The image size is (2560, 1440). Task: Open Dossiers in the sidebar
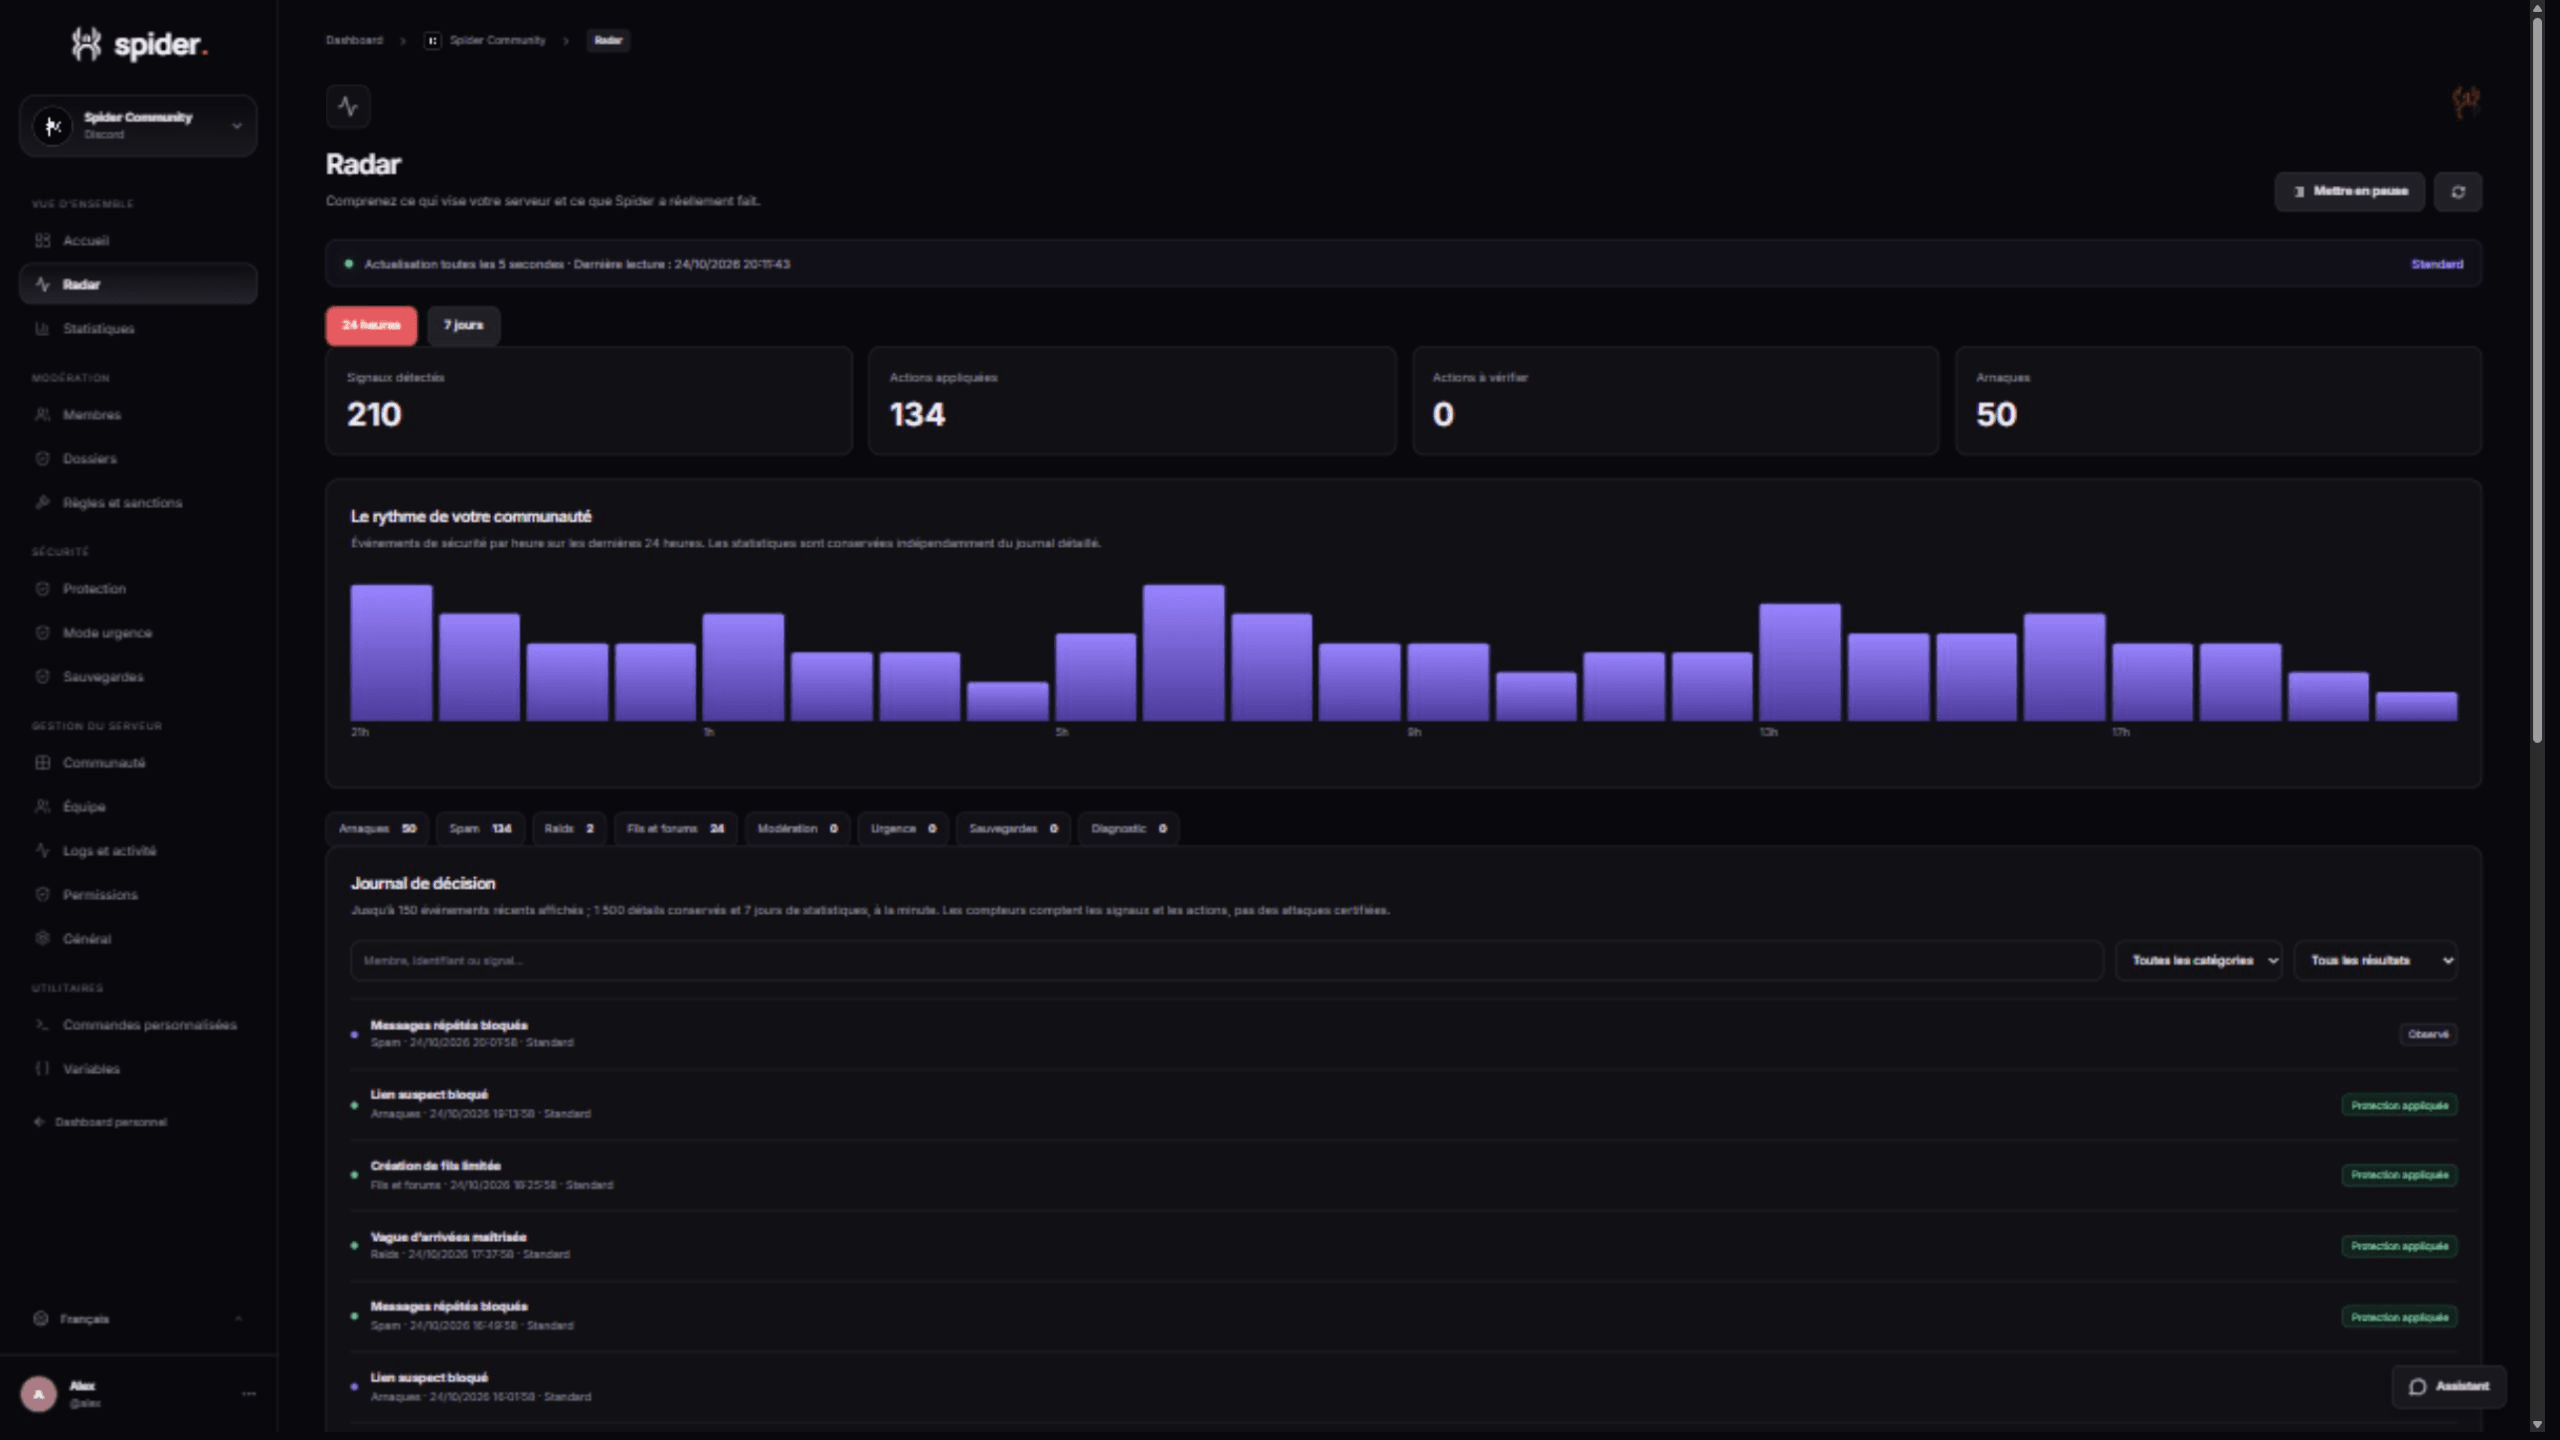pyautogui.click(x=138, y=458)
